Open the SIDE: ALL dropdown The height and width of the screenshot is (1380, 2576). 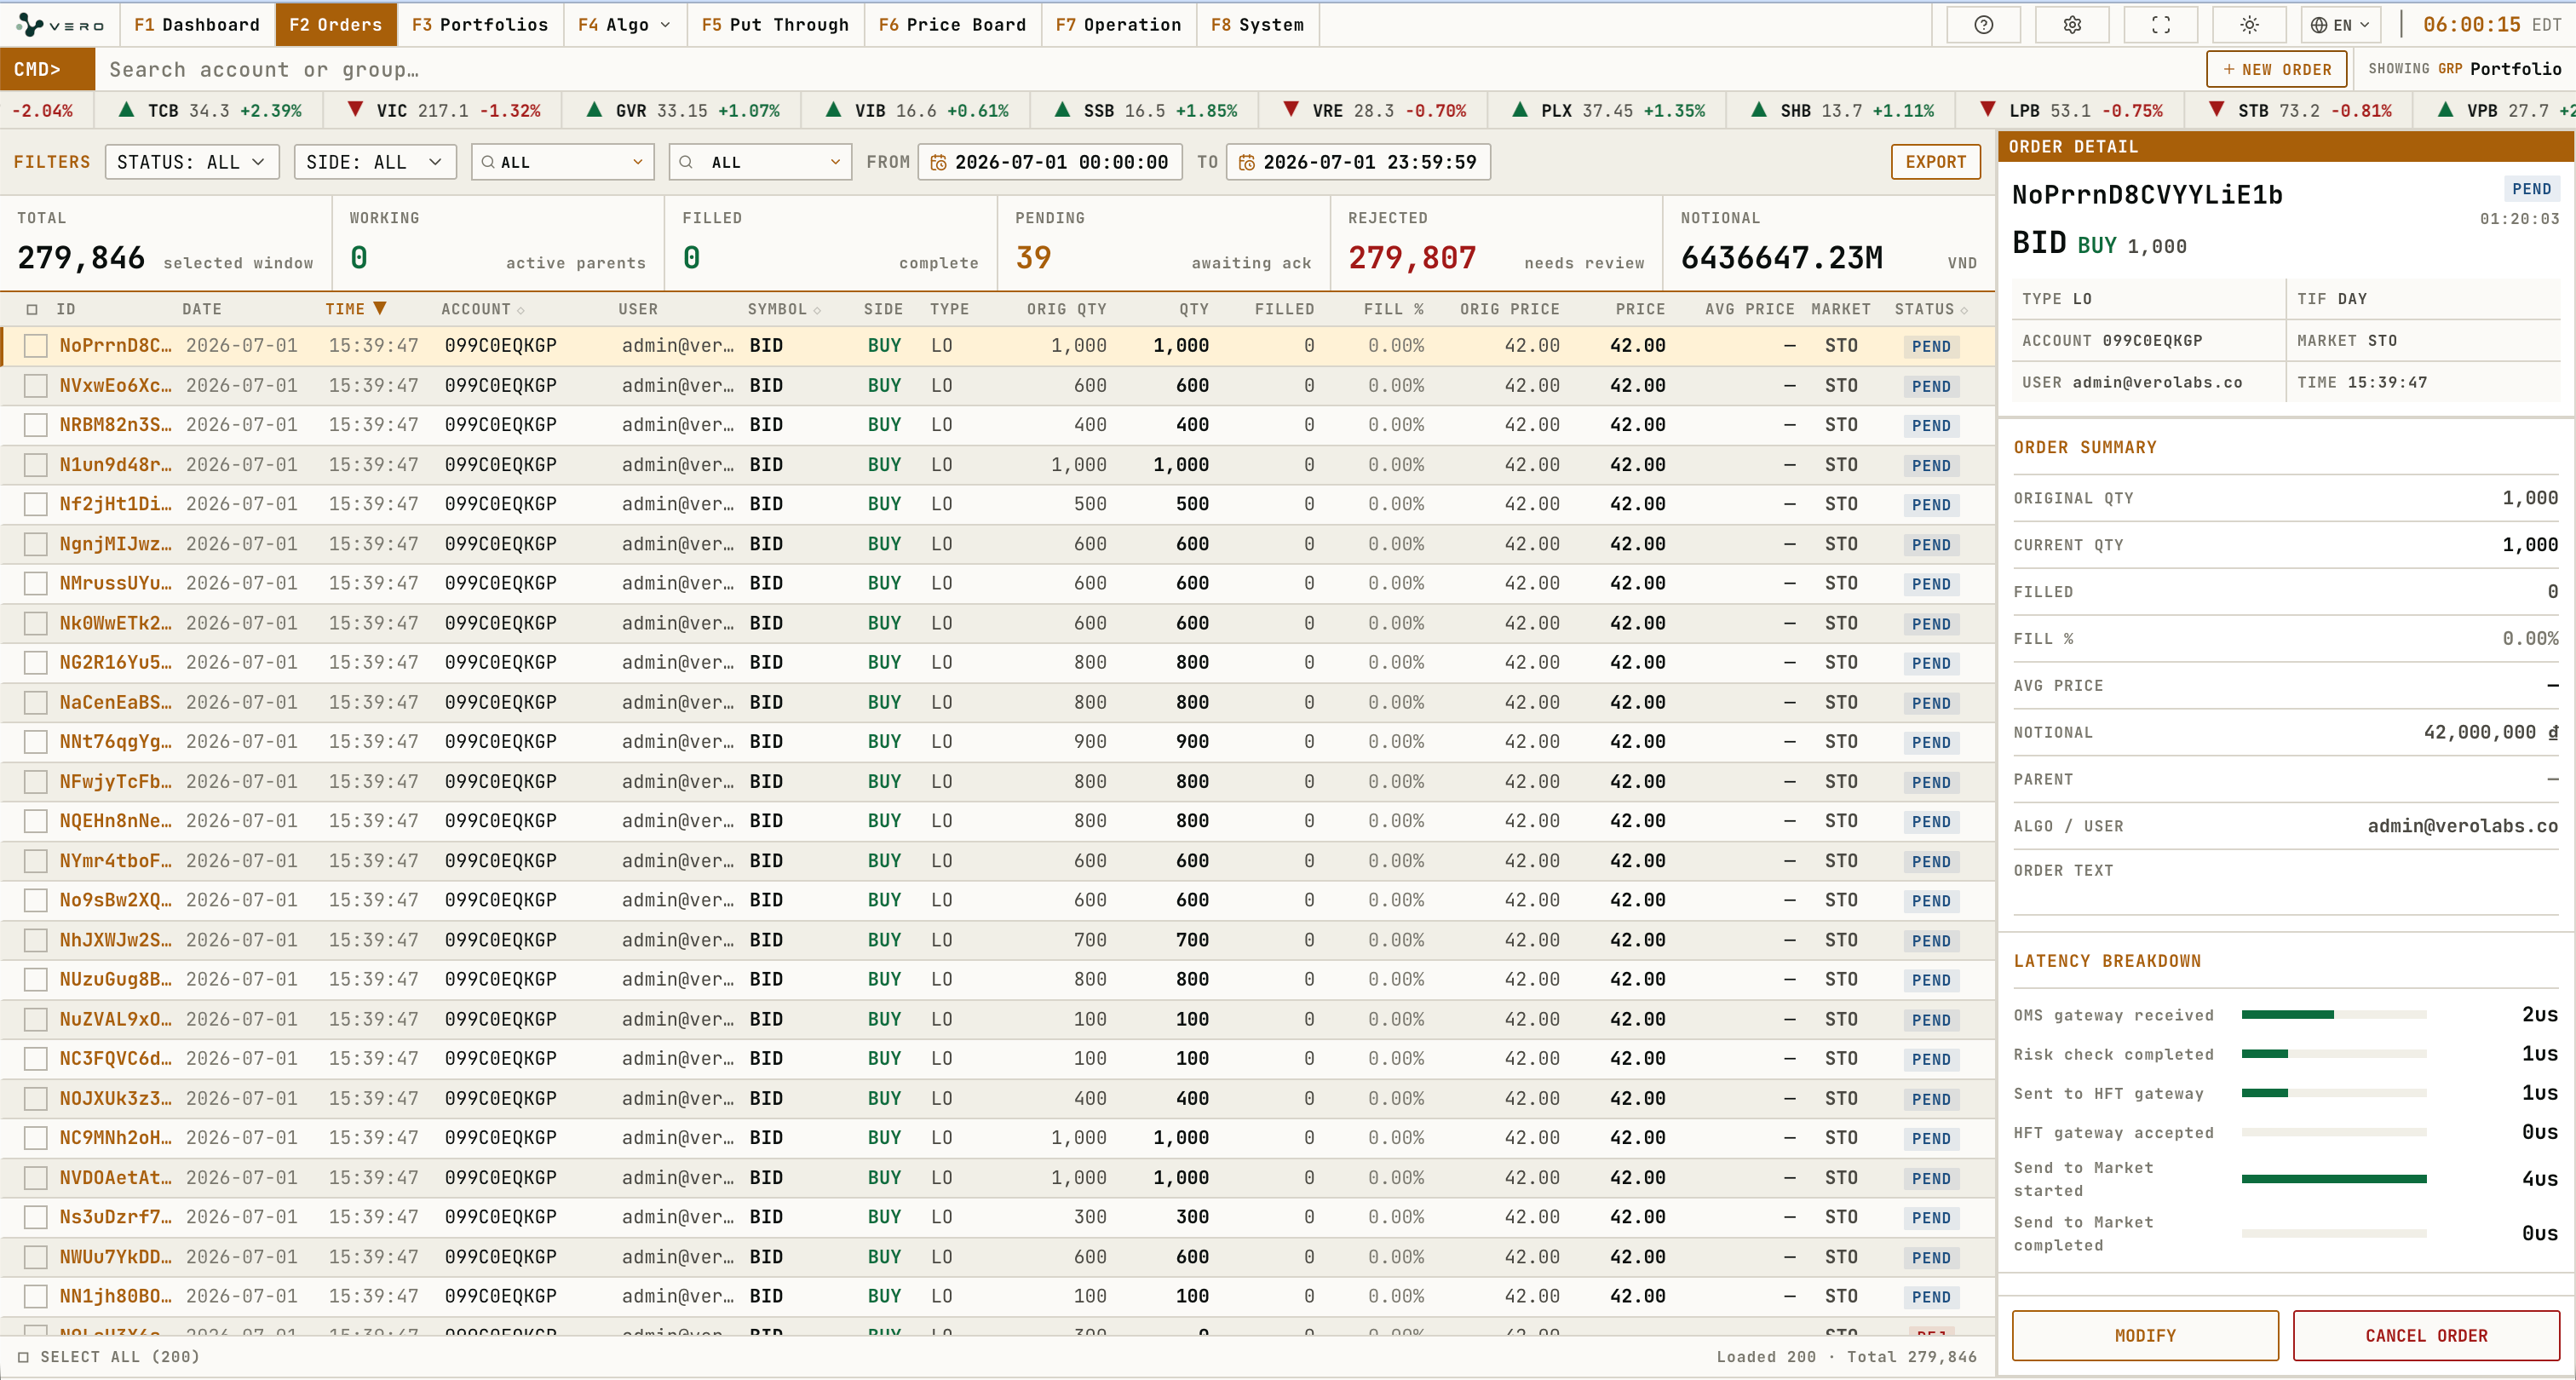[375, 162]
